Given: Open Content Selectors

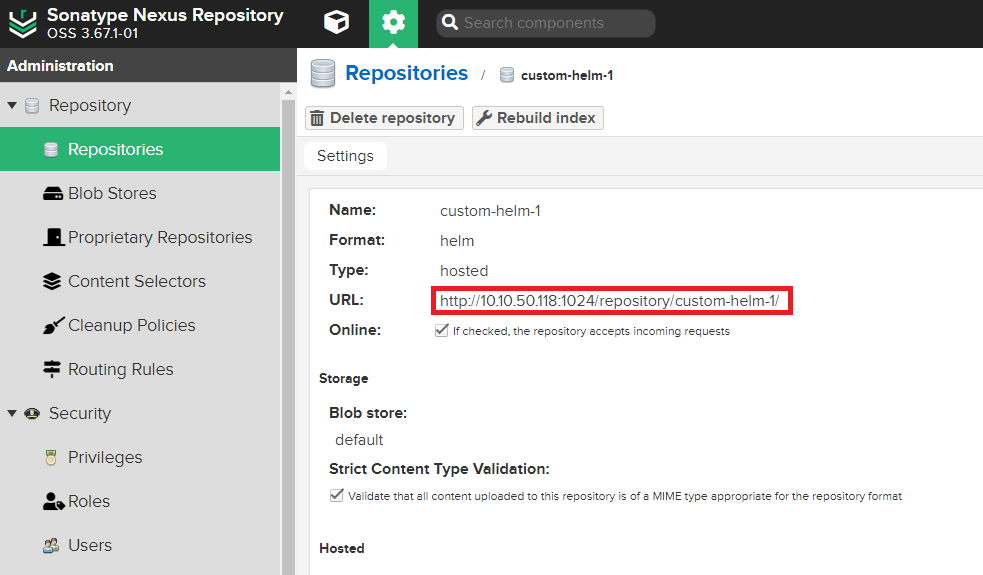Looking at the screenshot, I should pyautogui.click(x=137, y=281).
